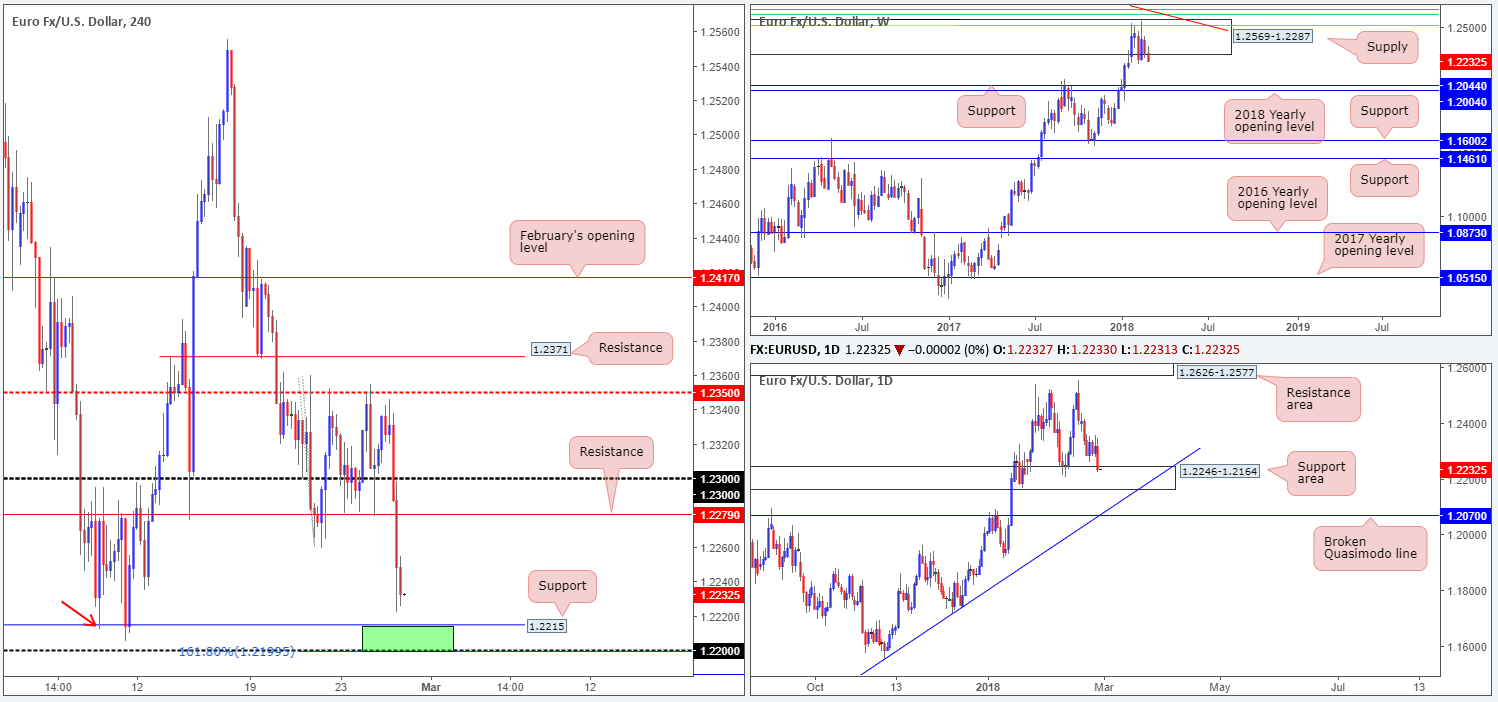Select the Support callout above the 1.2215 label
The image size is (1498, 702).
click(x=563, y=586)
